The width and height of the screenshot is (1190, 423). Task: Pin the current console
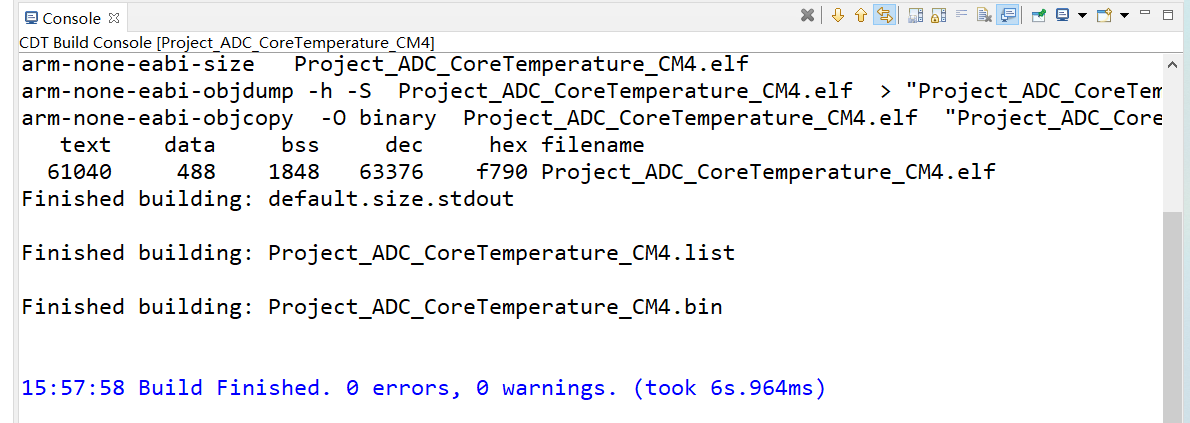tap(1039, 15)
